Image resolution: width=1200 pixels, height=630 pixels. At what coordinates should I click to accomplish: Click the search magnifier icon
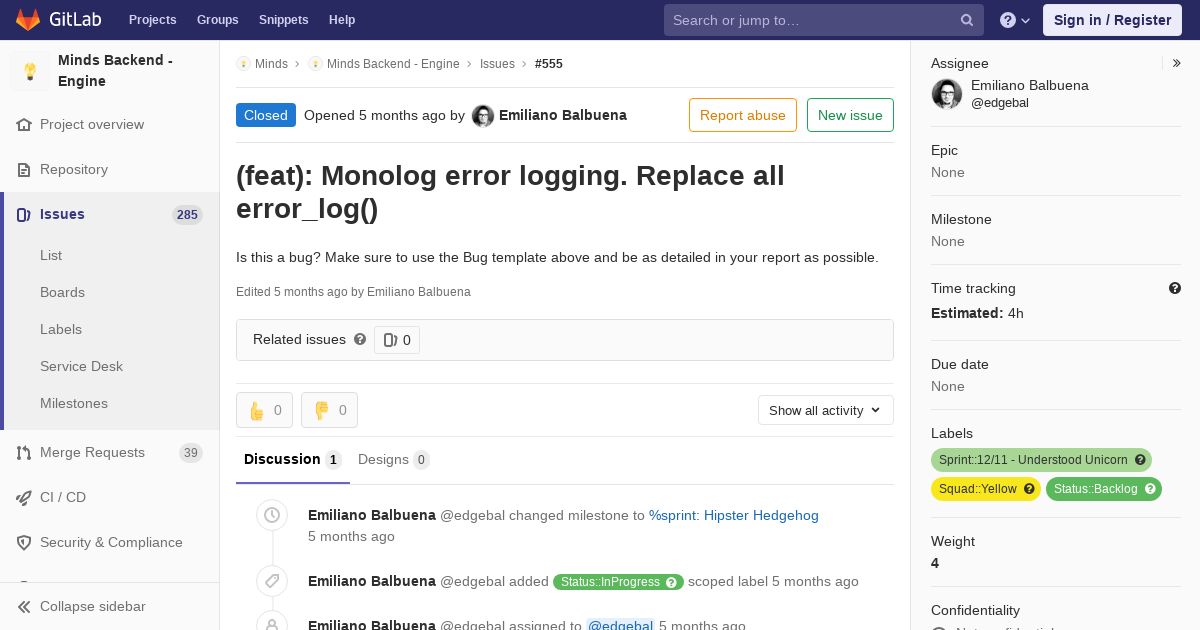tap(967, 20)
